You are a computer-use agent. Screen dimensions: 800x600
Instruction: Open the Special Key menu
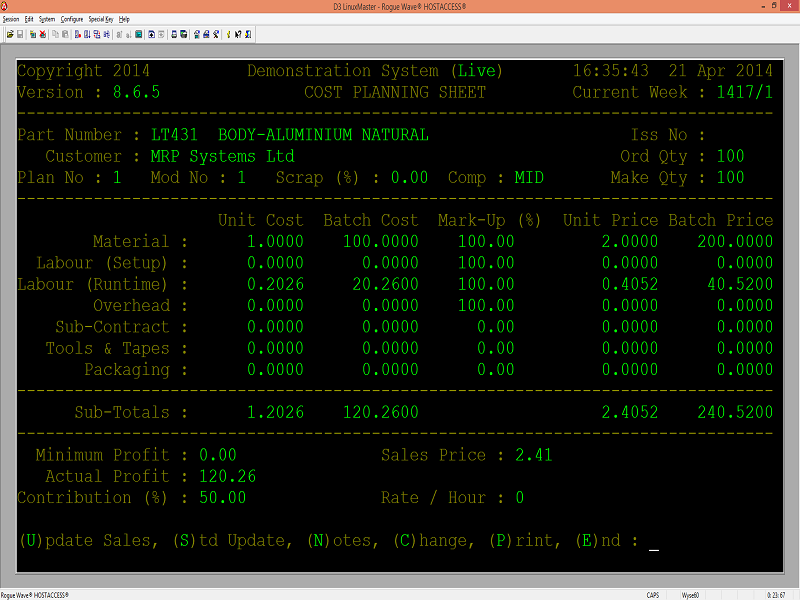(x=101, y=19)
